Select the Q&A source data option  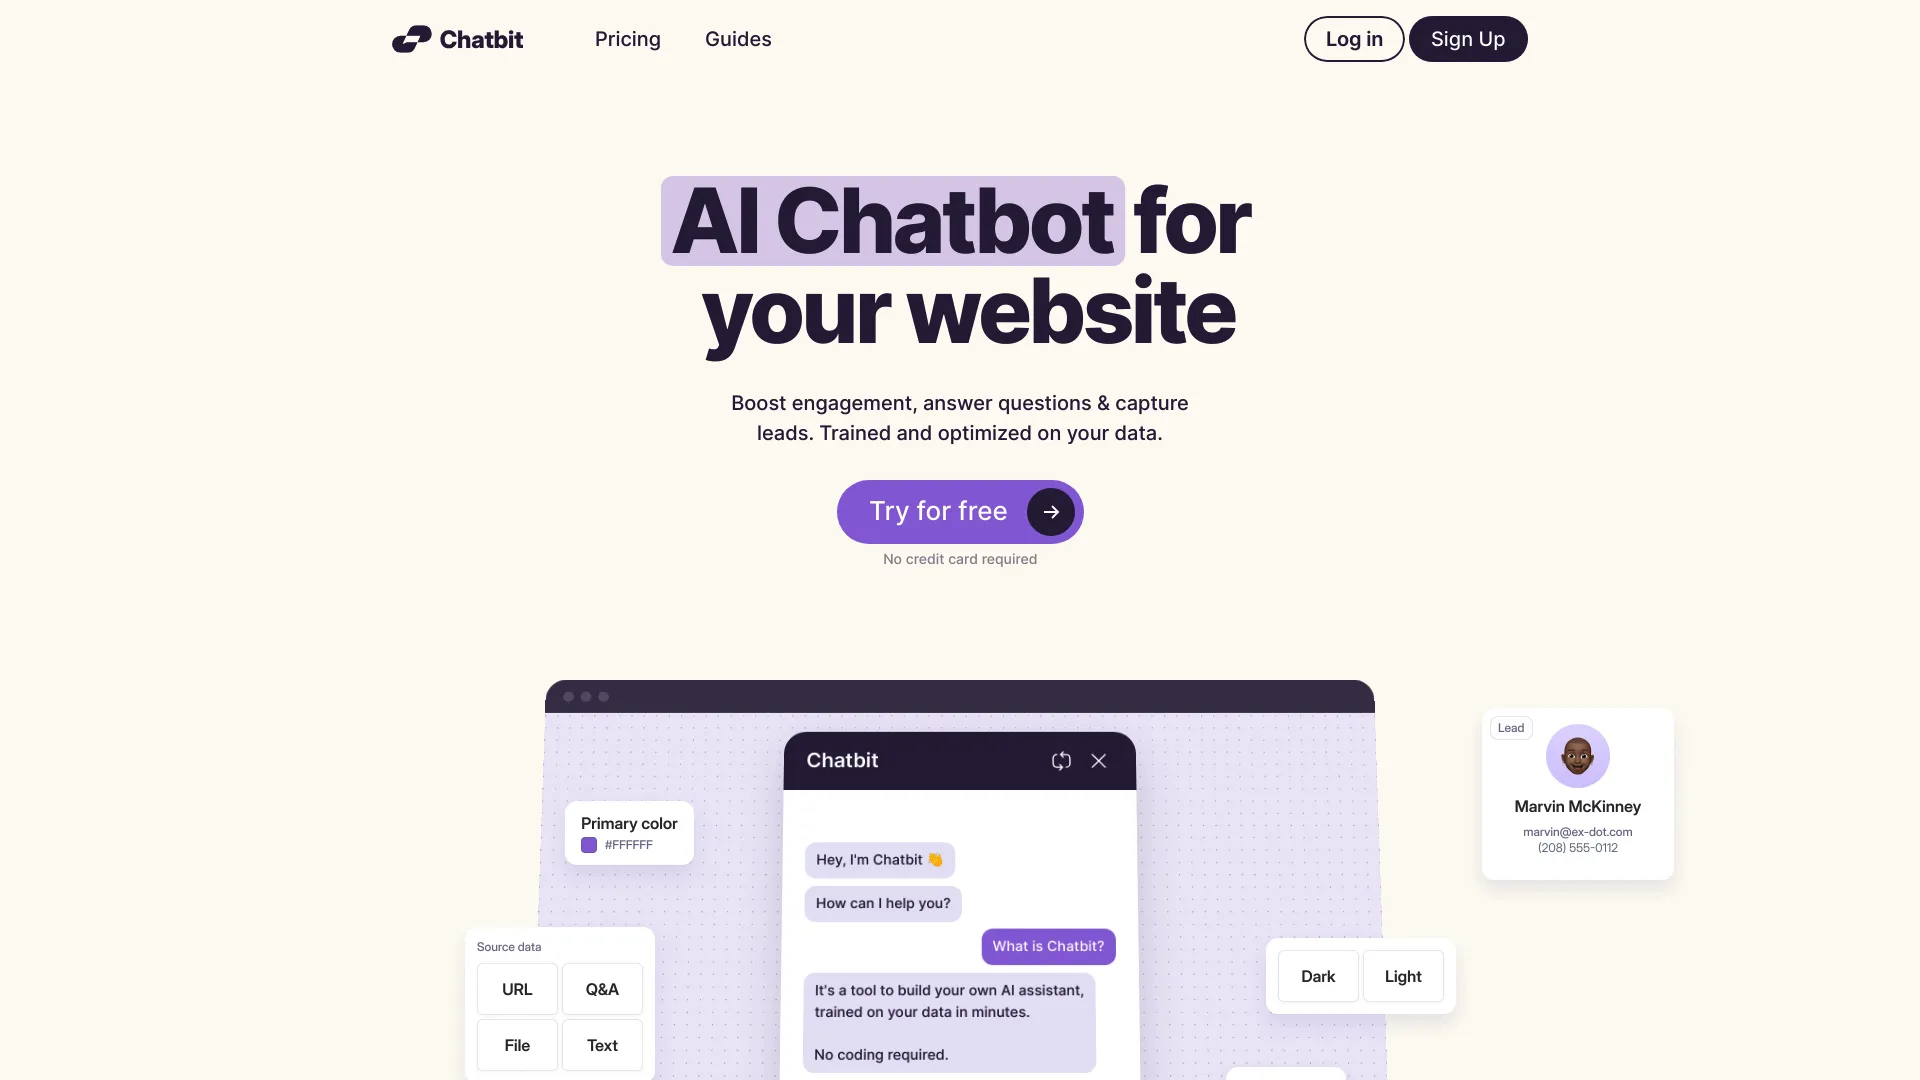[x=601, y=989]
